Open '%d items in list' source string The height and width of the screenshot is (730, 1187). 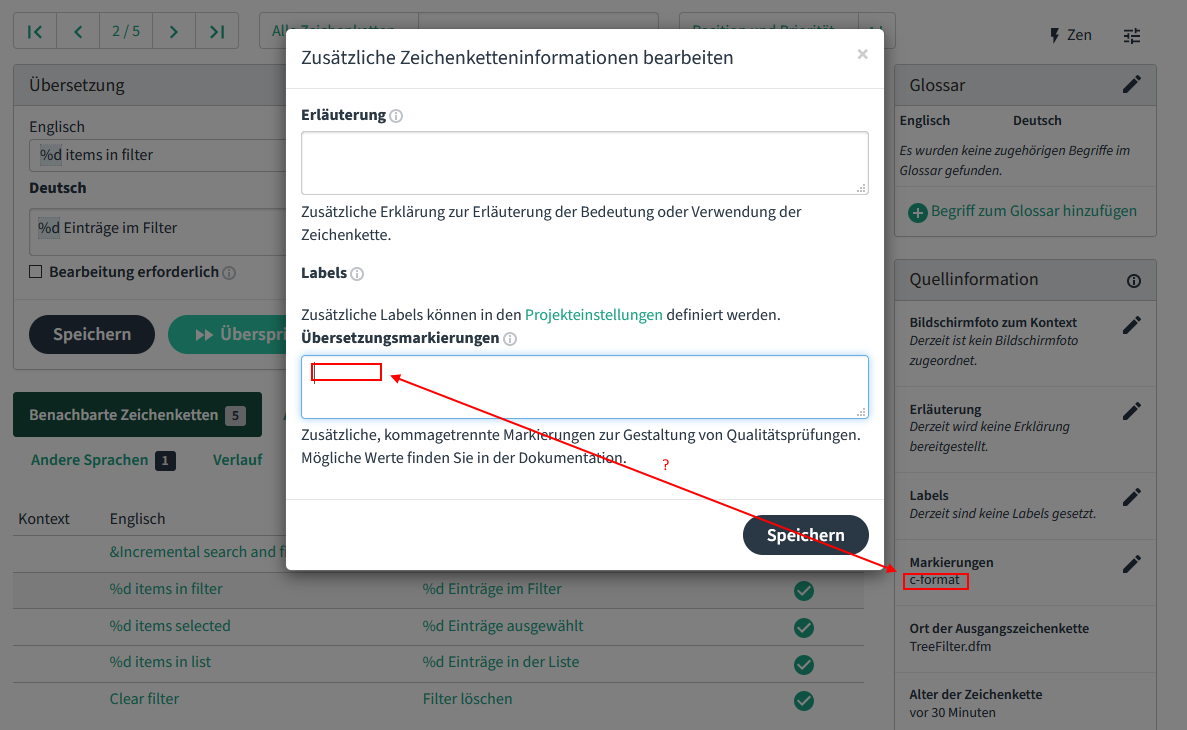point(160,661)
